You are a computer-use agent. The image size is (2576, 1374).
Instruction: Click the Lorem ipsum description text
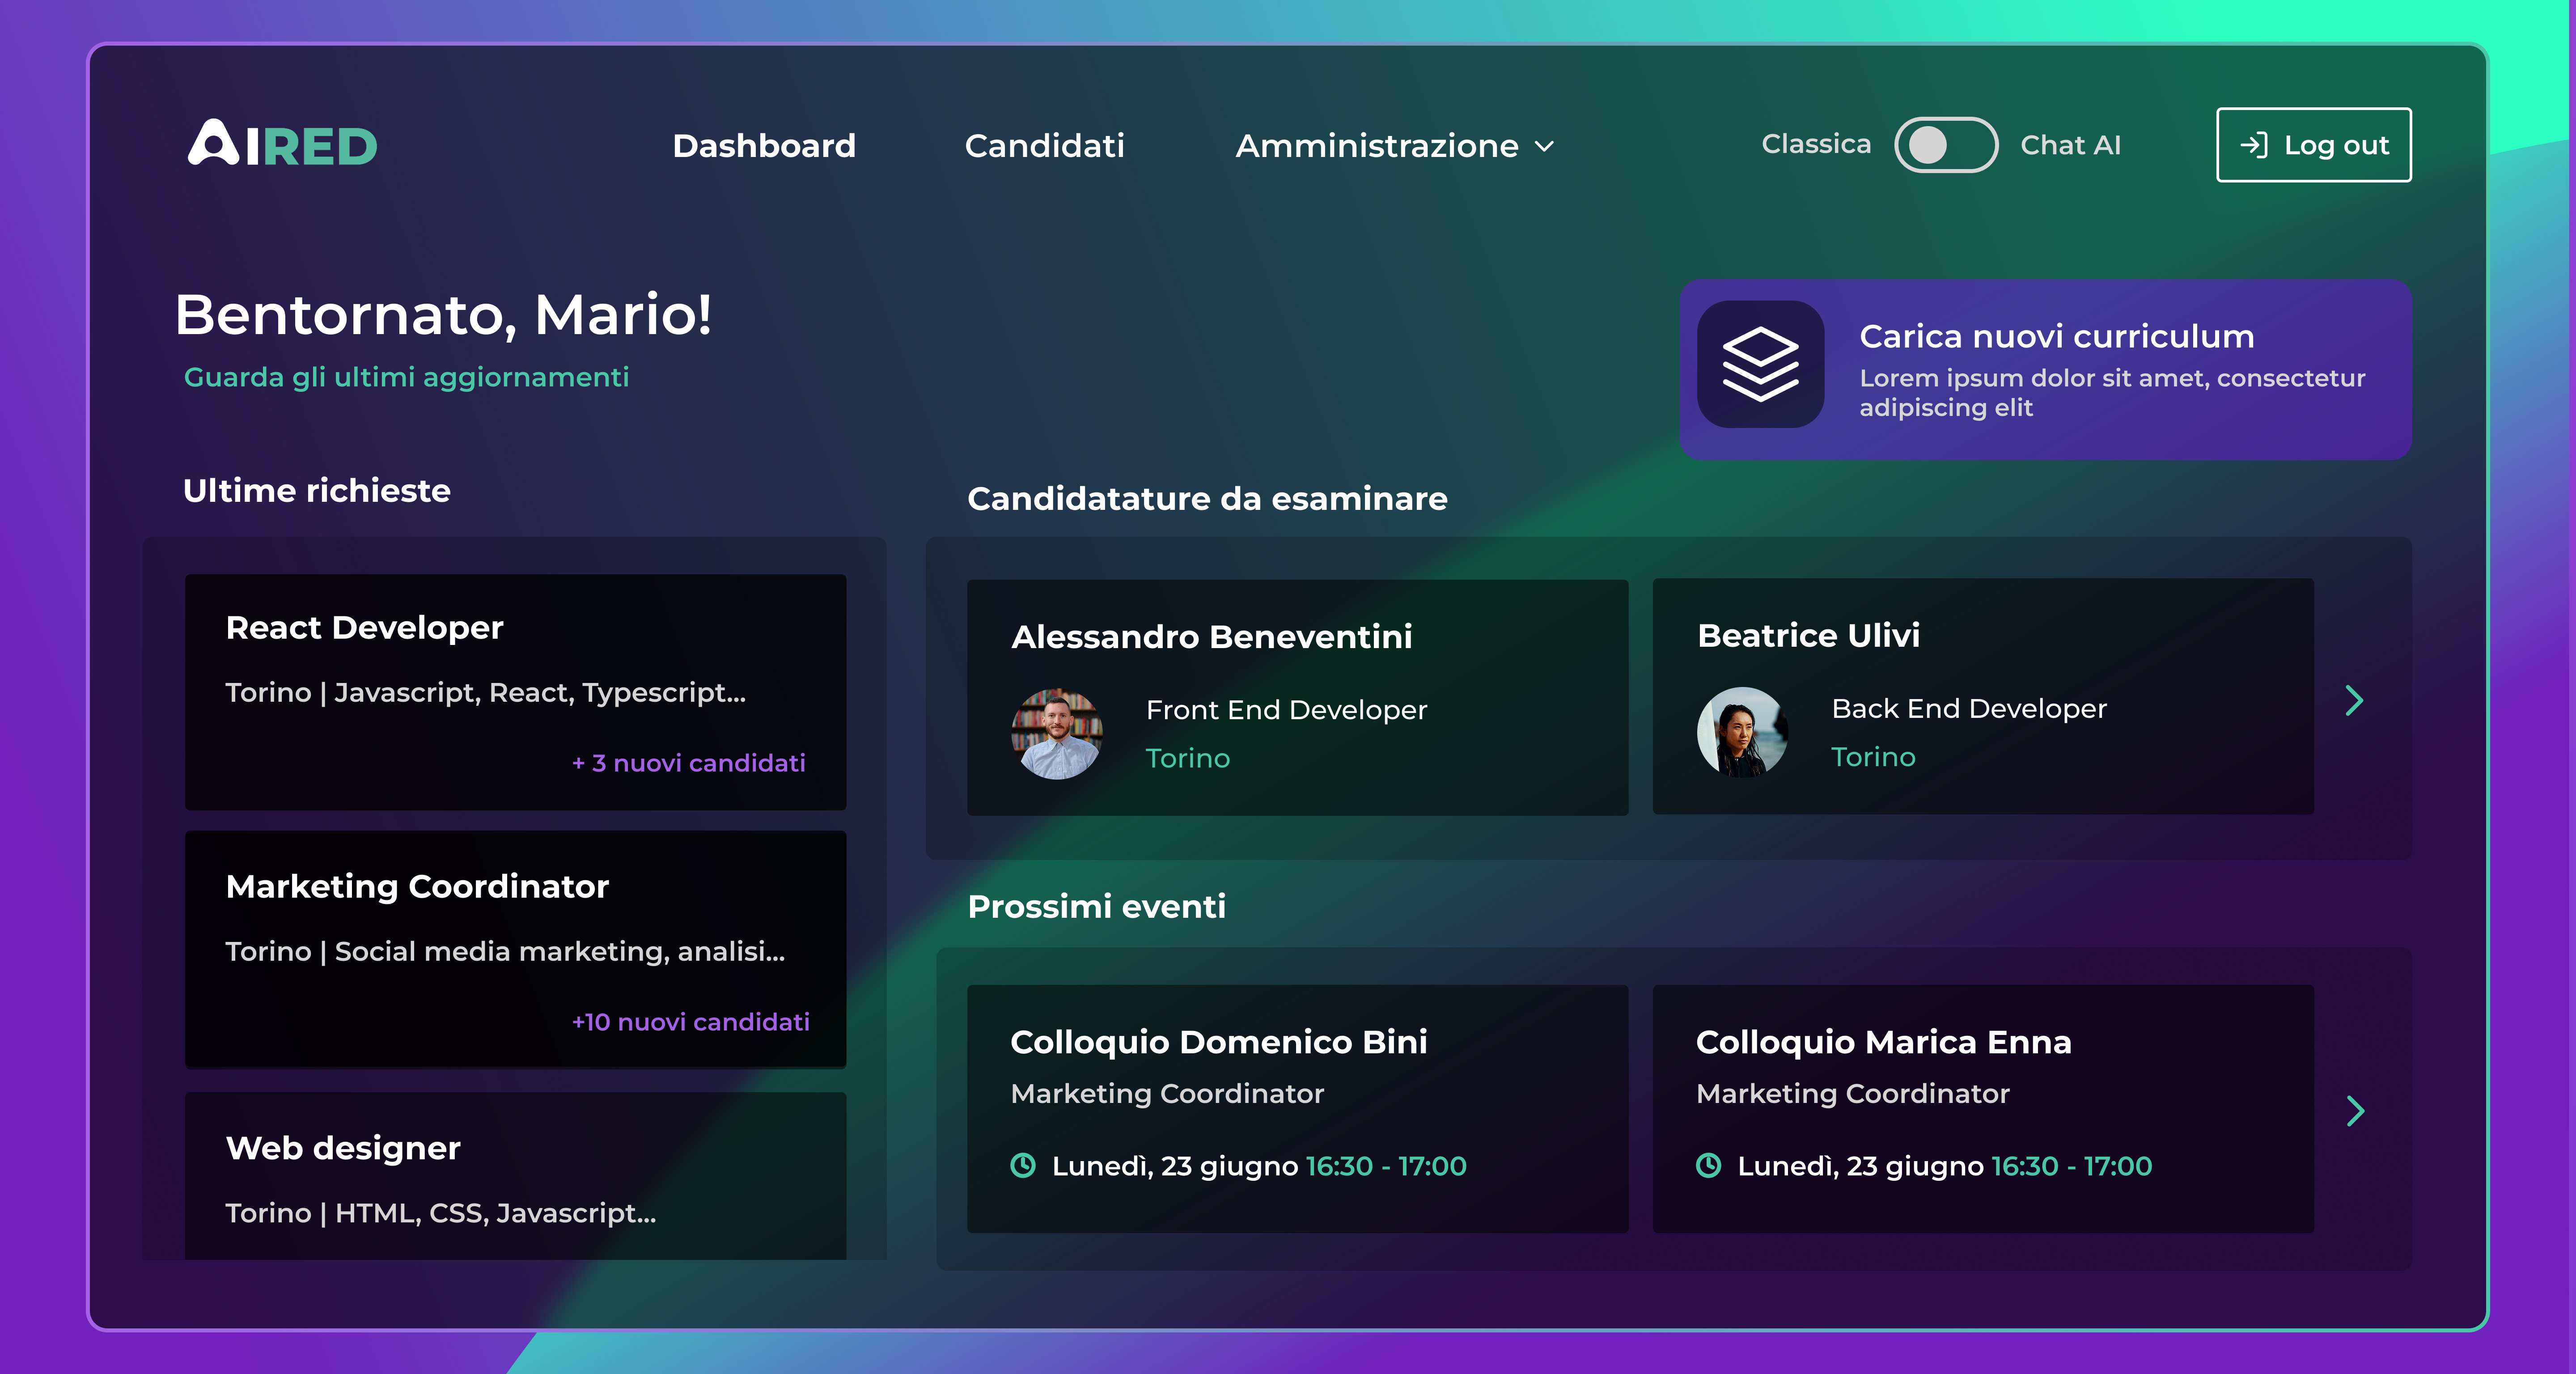pyautogui.click(x=2112, y=393)
